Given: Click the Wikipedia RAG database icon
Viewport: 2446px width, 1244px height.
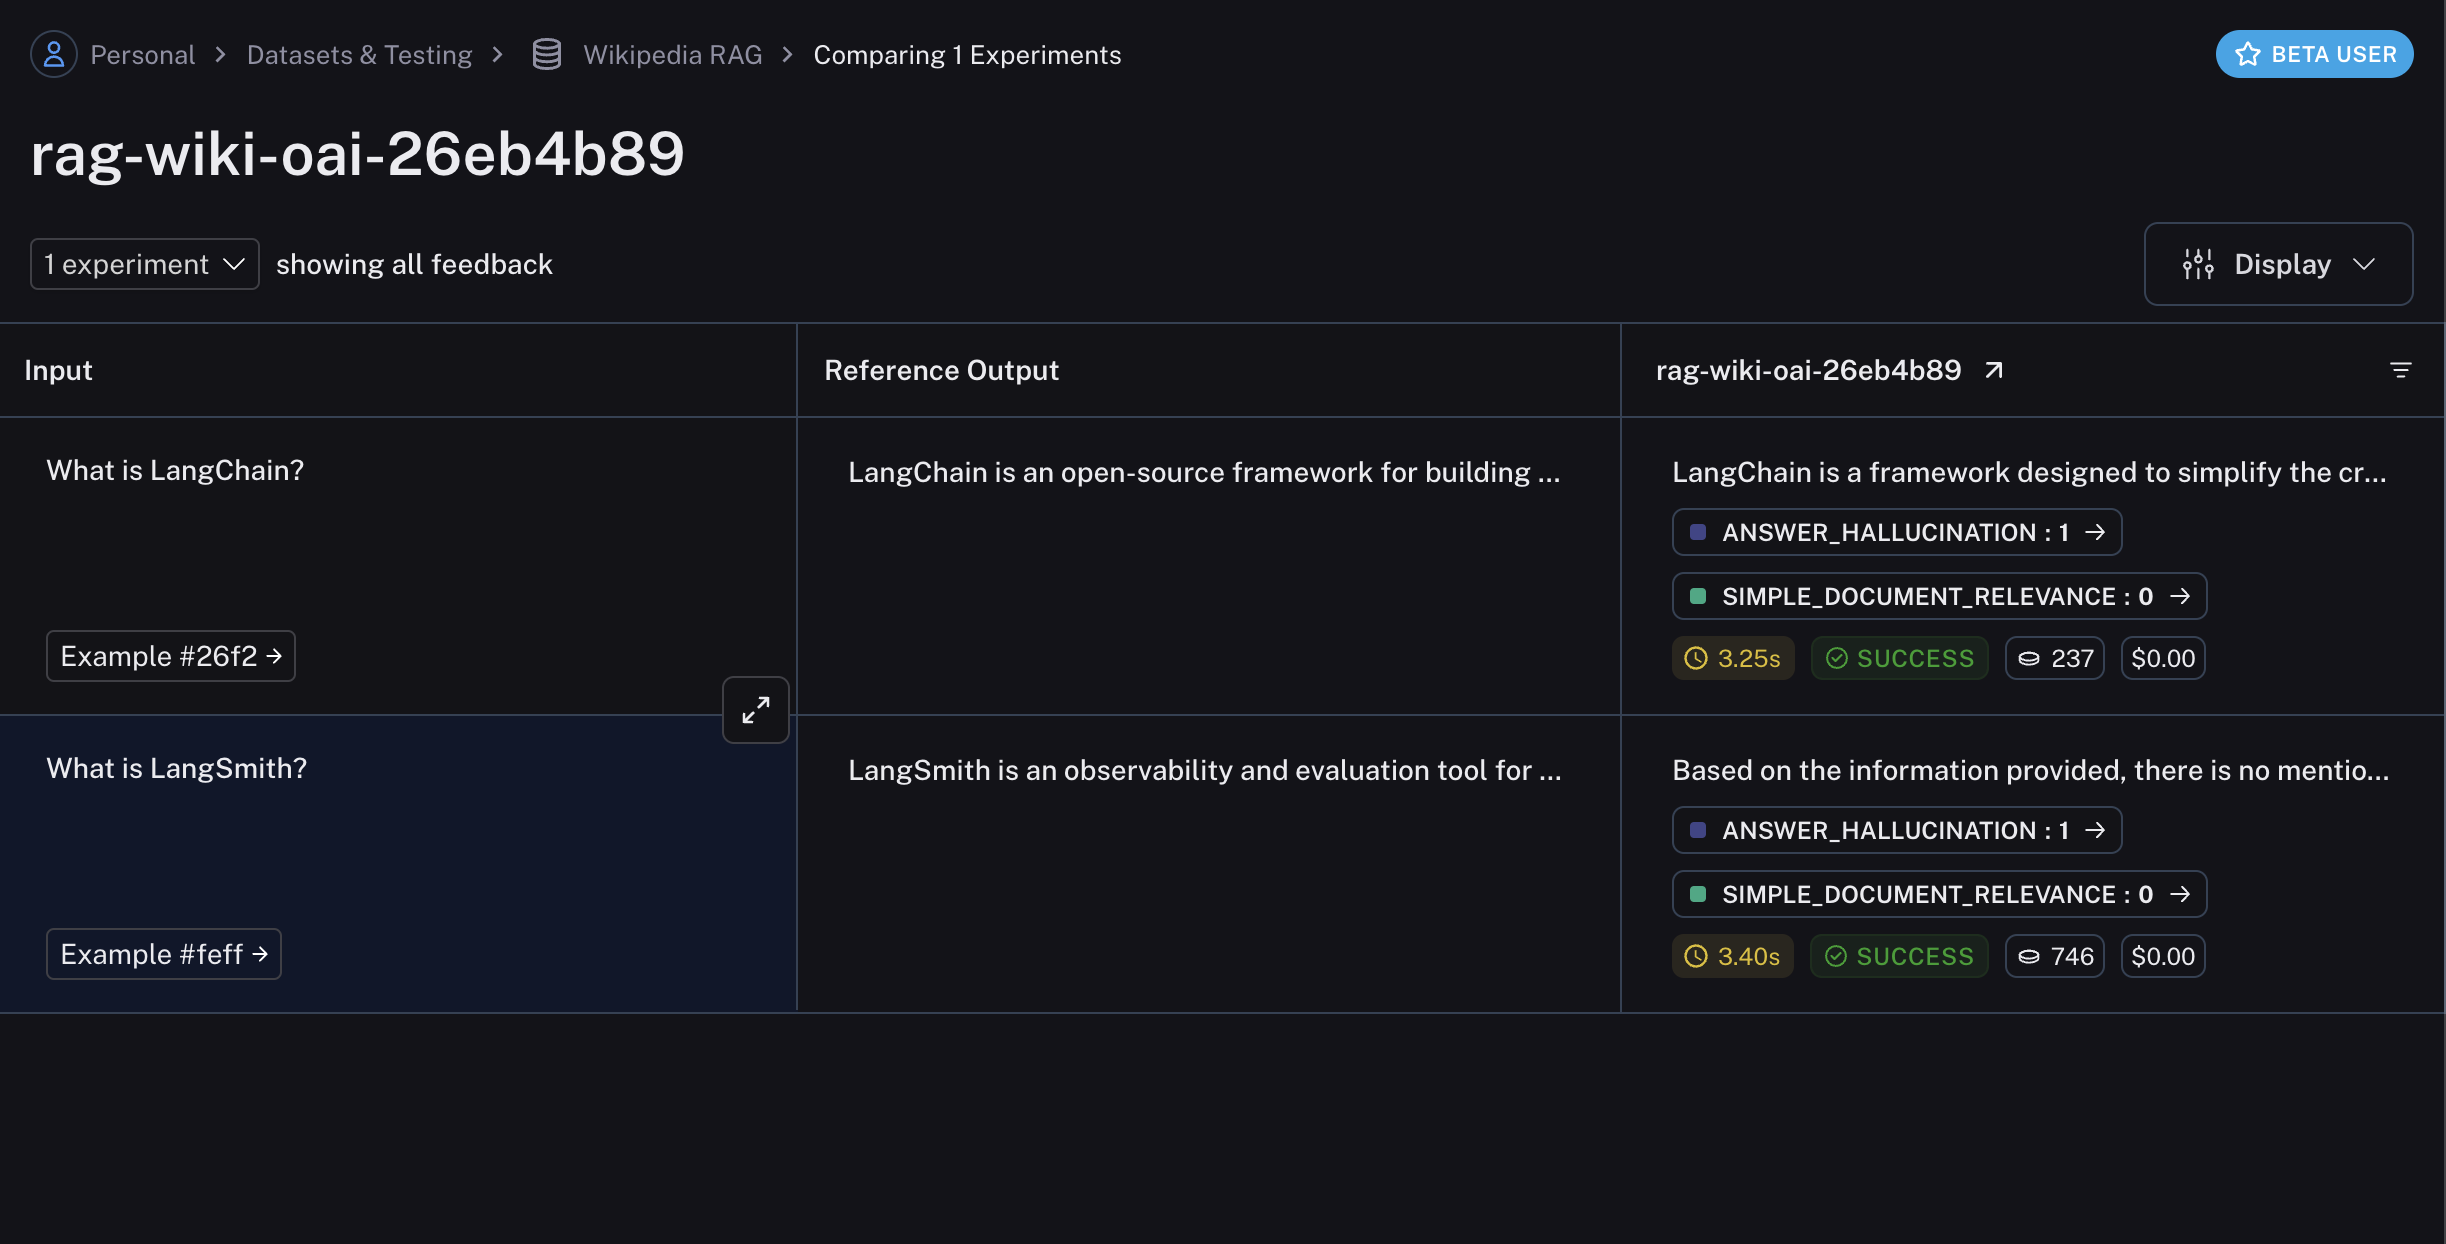Looking at the screenshot, I should coord(547,54).
